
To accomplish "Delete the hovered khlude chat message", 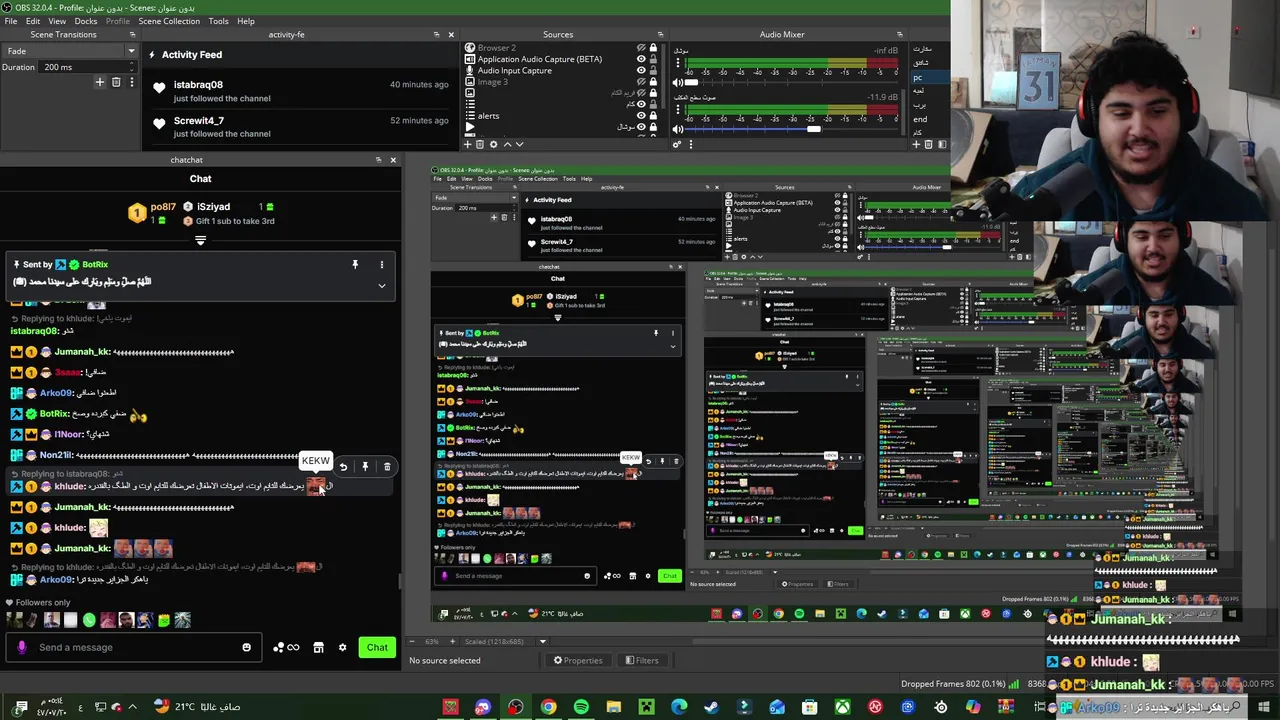I will (x=387, y=467).
